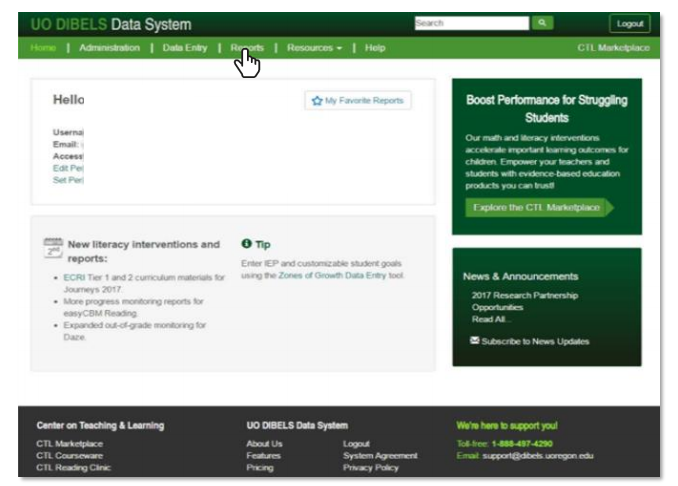This screenshot has height=486, width=678.
Task: Click the green search magnifier button
Action: [x=542, y=23]
